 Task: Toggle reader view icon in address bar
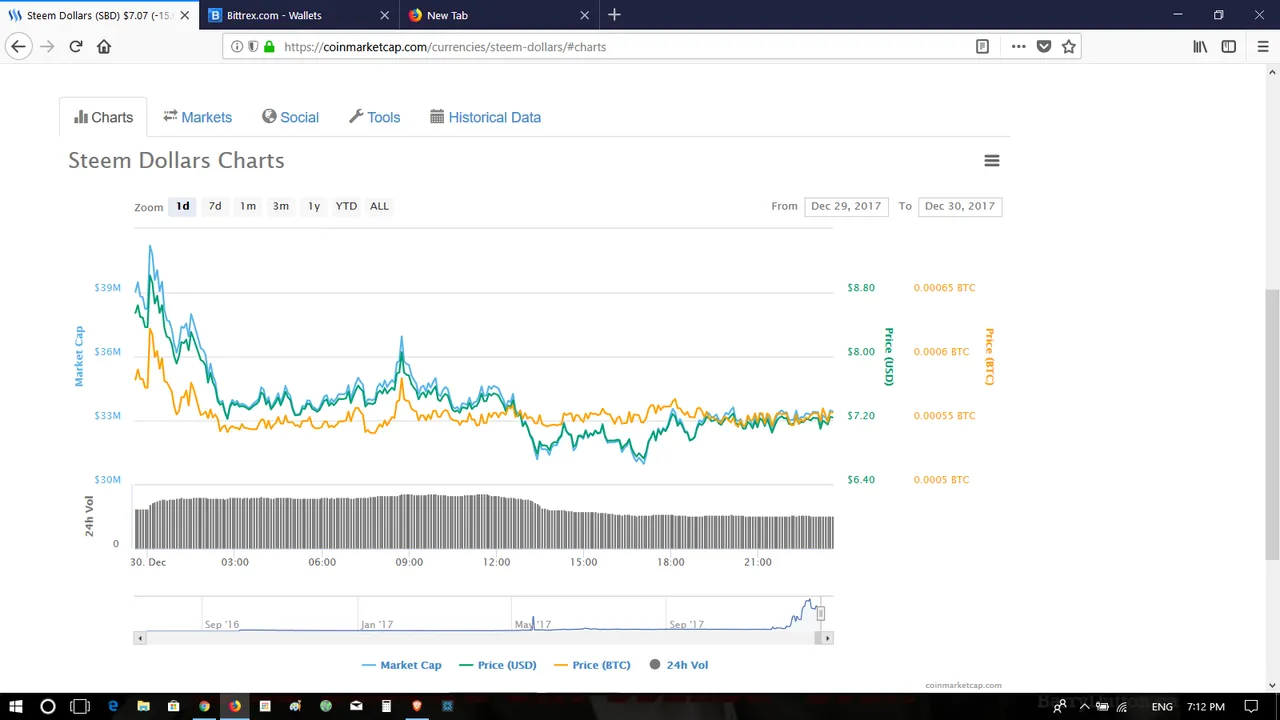tap(982, 46)
